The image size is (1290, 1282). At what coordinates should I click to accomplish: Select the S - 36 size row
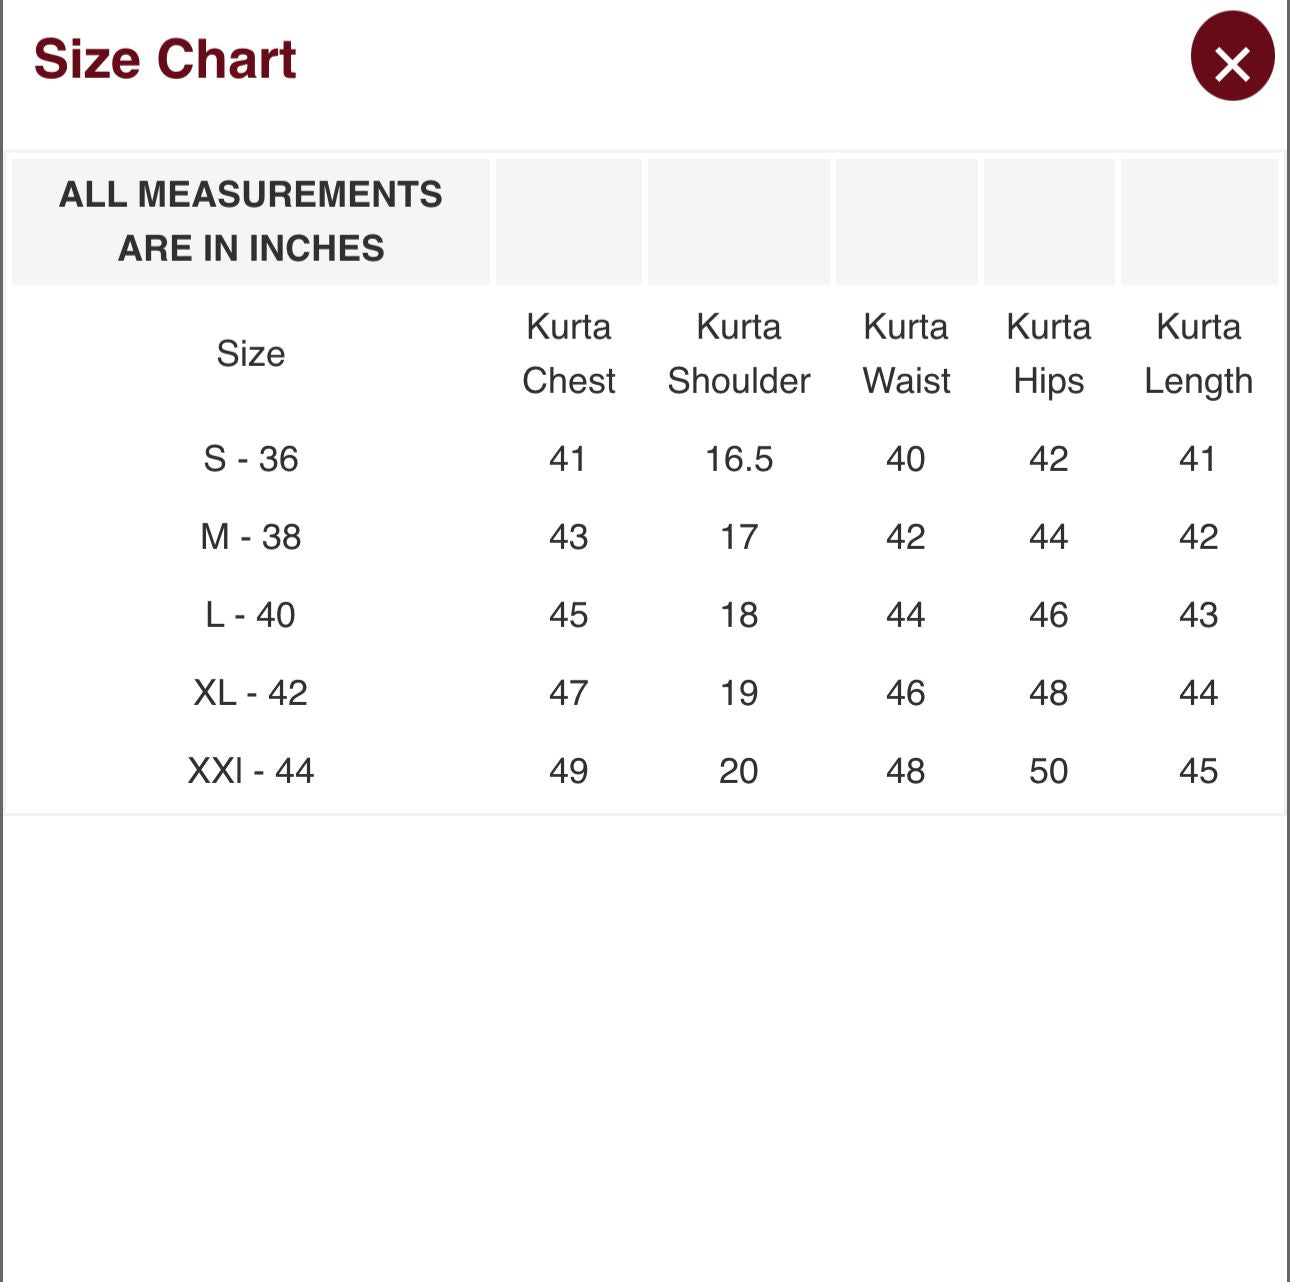645,459
